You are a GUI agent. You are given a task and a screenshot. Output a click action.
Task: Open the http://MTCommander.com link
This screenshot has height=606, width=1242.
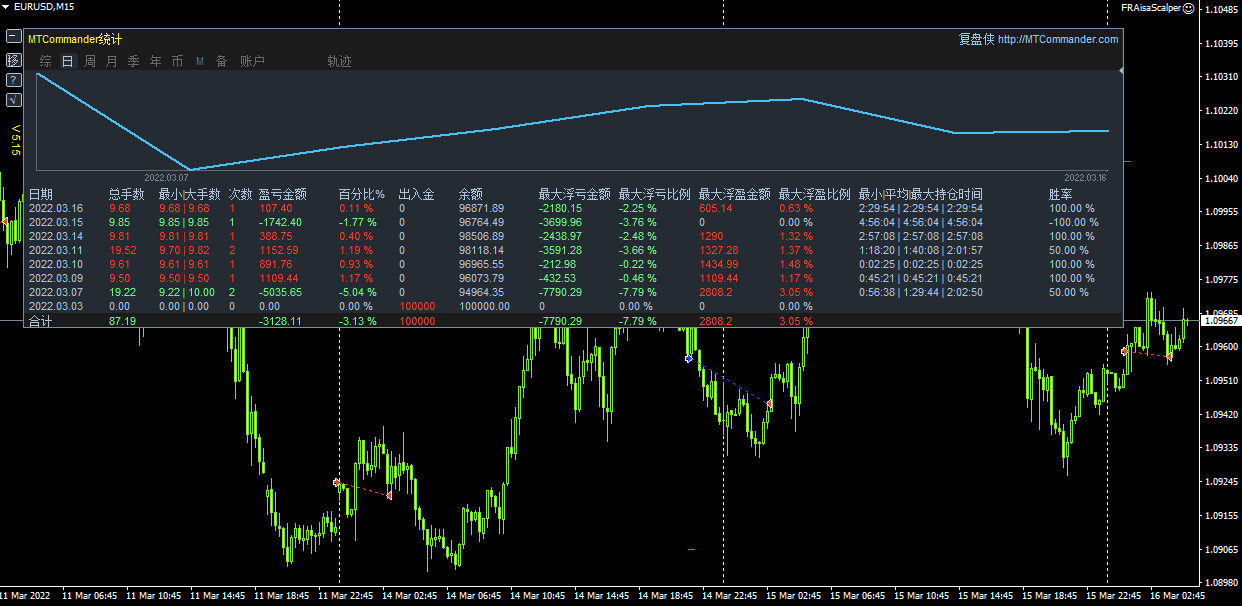pos(1058,40)
